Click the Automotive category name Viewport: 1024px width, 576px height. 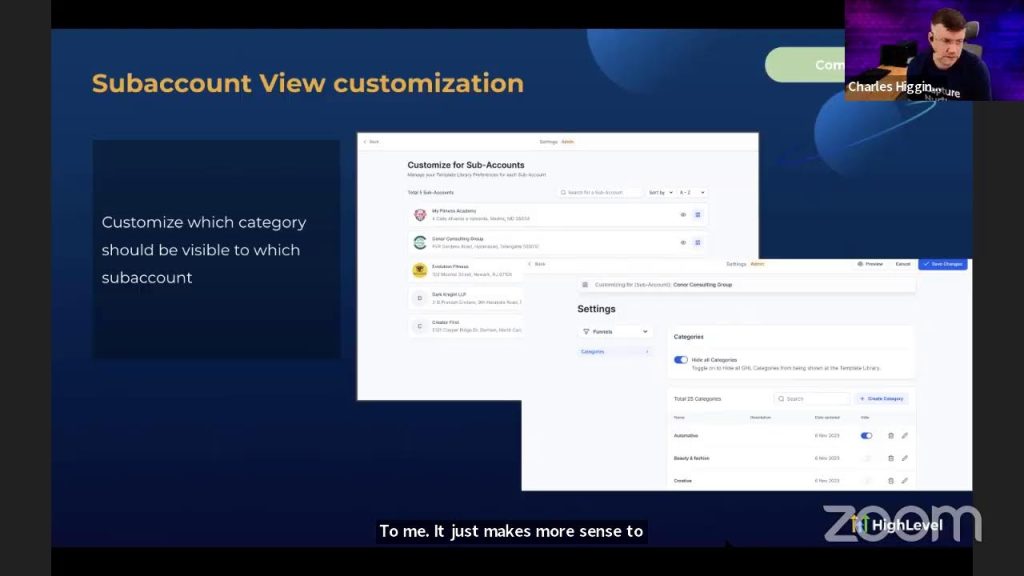pyautogui.click(x=686, y=436)
